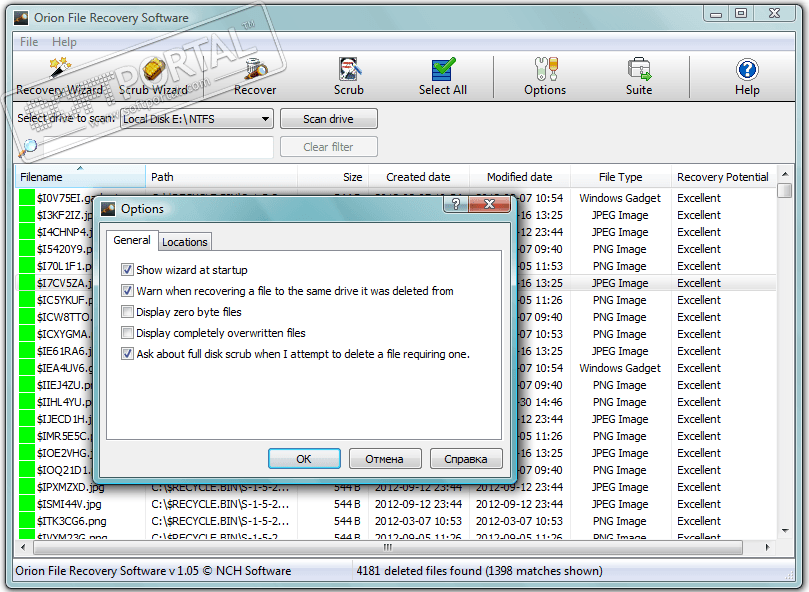809x592 pixels.
Task: Select the file $ITK3CG6.png
Action: pyautogui.click(x=72, y=521)
